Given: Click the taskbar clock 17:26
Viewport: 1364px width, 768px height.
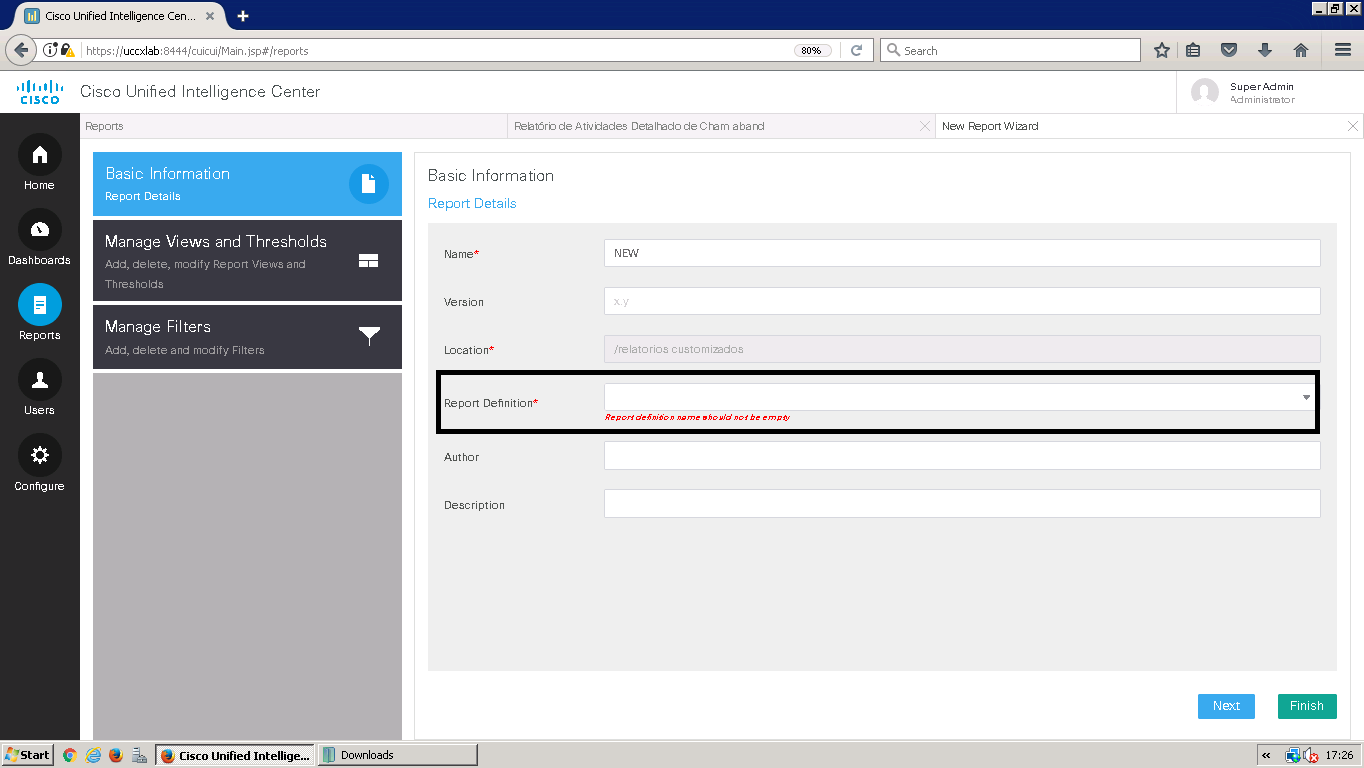Looking at the screenshot, I should pos(1339,756).
